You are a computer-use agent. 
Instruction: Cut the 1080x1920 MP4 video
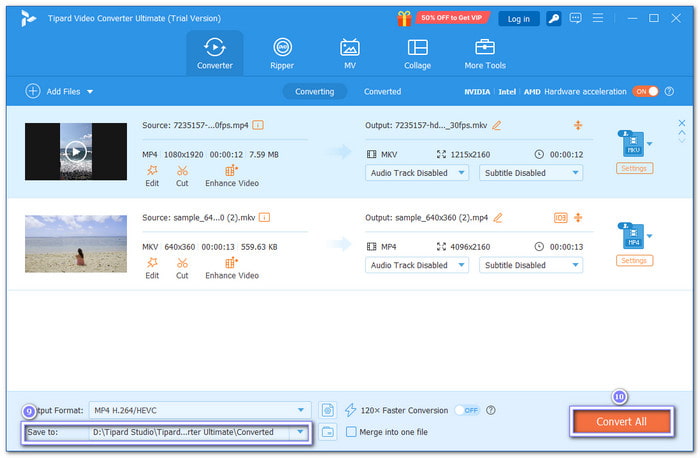182,176
